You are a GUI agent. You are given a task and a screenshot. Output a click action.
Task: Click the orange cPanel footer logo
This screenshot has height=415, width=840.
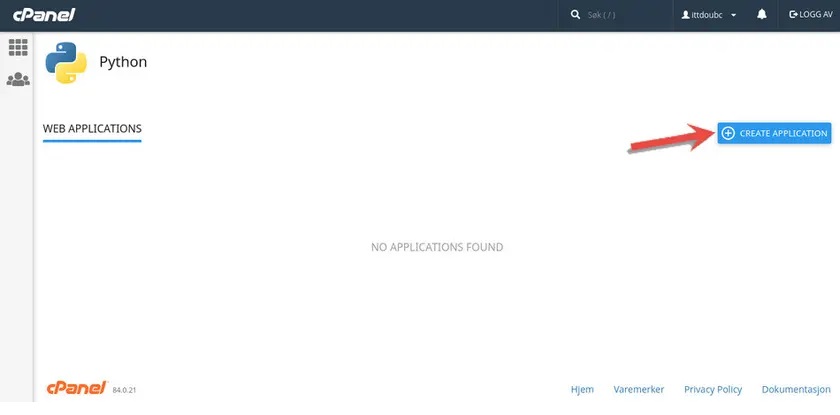(x=77, y=388)
